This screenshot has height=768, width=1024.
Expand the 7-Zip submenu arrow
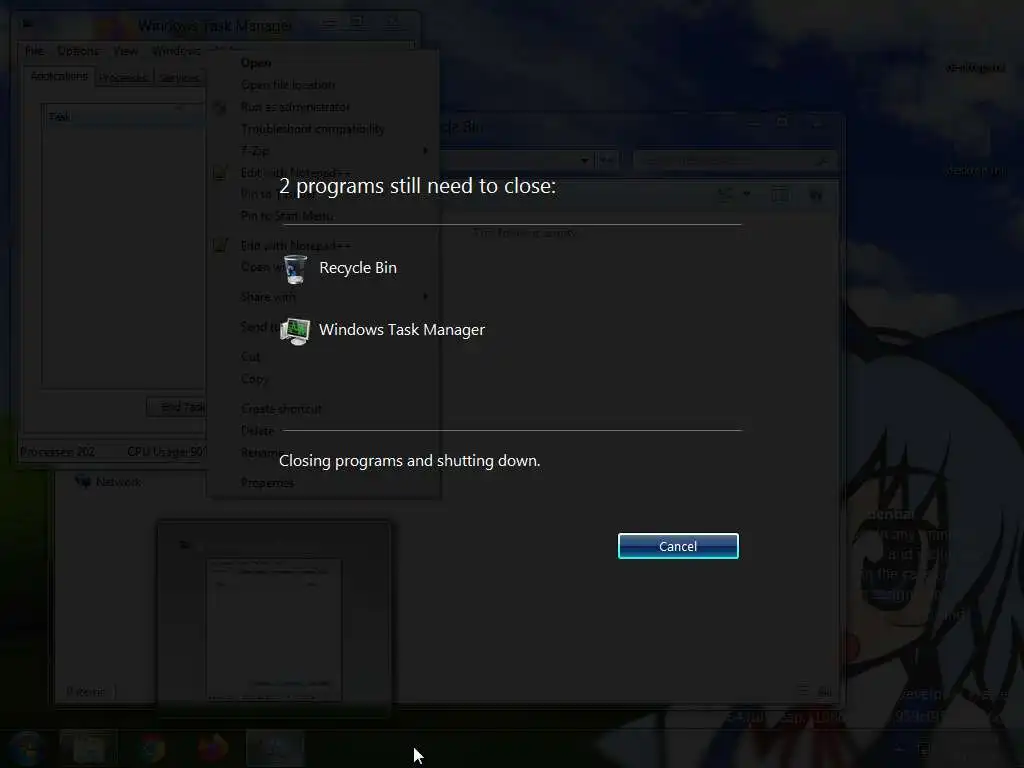tap(426, 151)
